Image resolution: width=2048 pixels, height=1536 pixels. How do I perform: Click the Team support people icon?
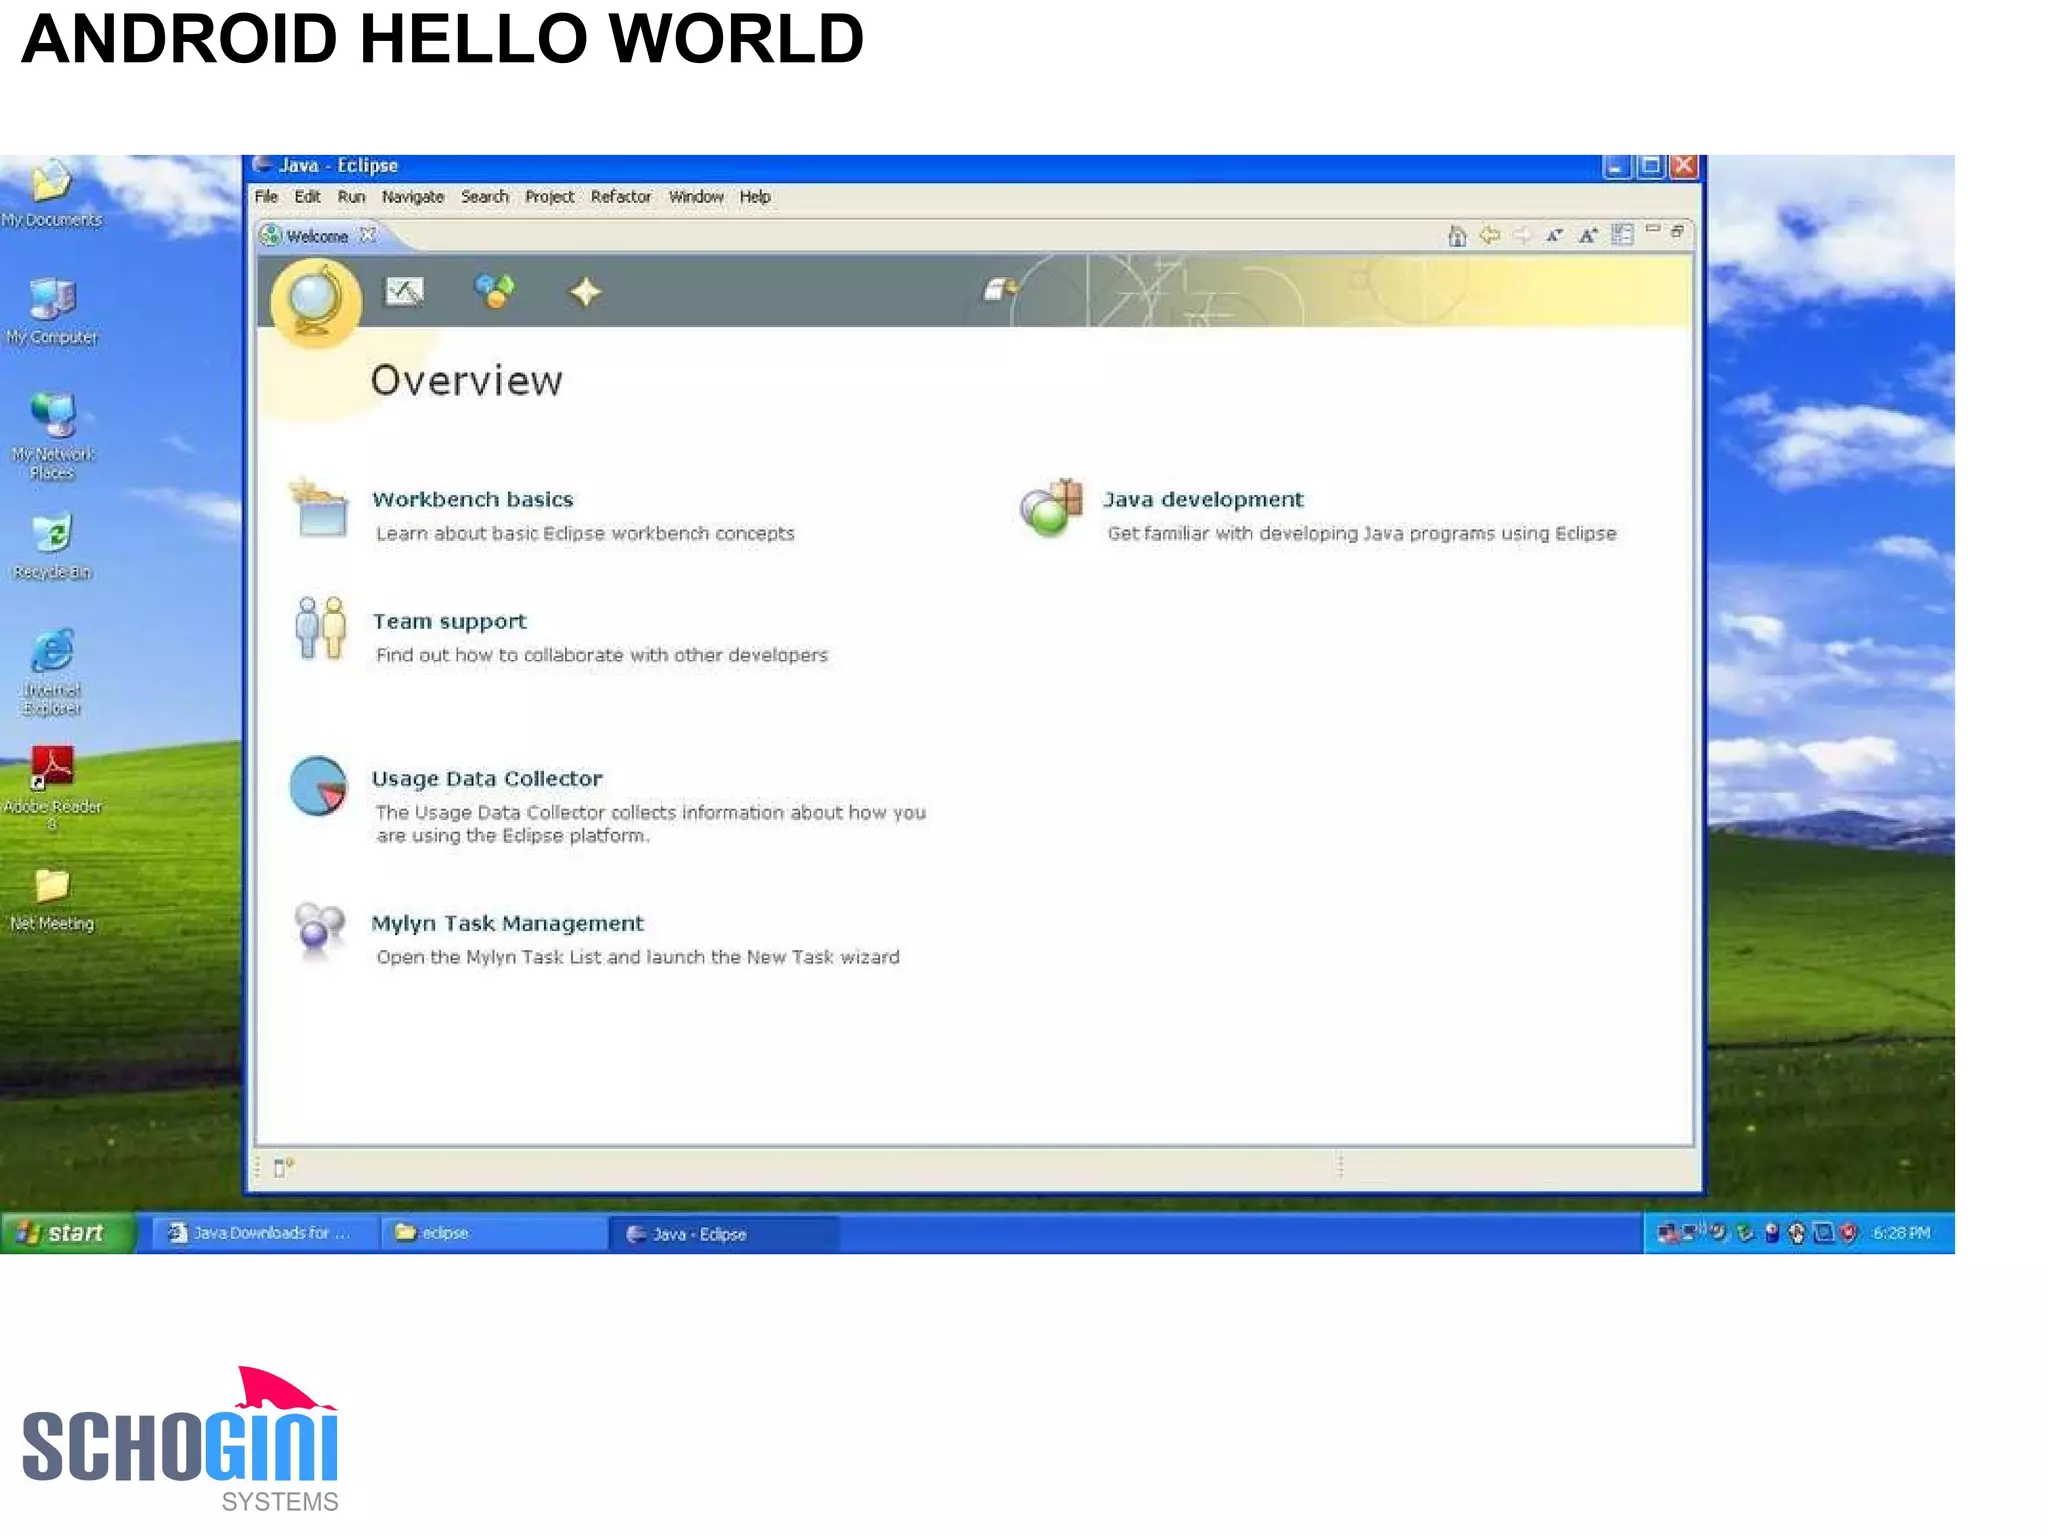coord(320,629)
